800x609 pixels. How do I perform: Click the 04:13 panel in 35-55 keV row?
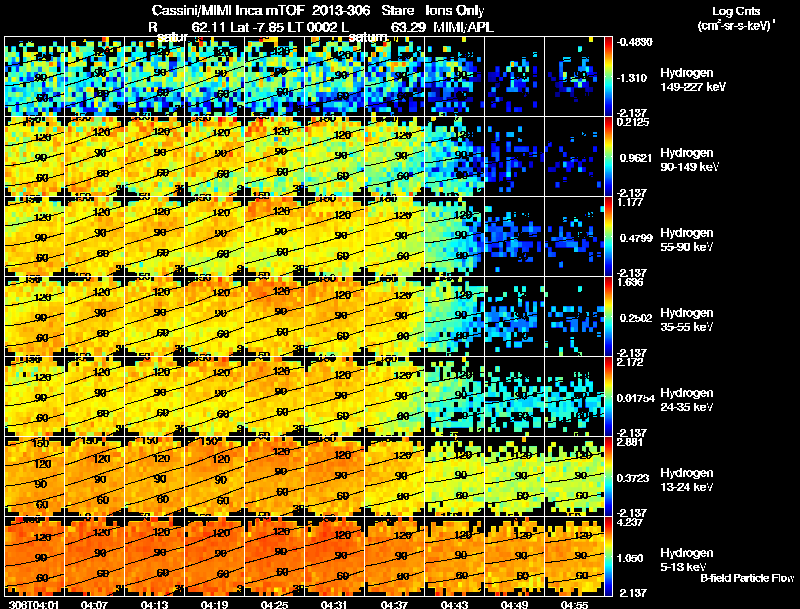(x=155, y=317)
